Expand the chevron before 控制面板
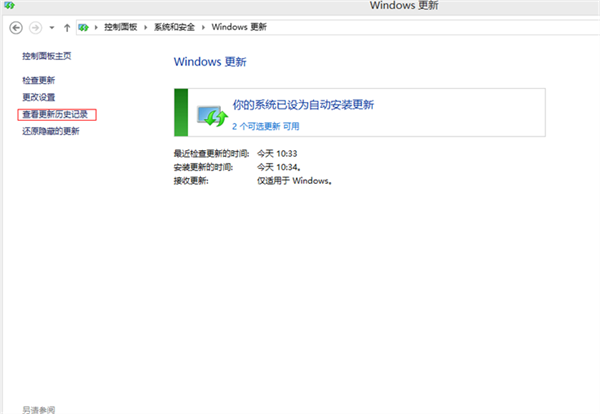This screenshot has height=414, width=600. click(96, 28)
